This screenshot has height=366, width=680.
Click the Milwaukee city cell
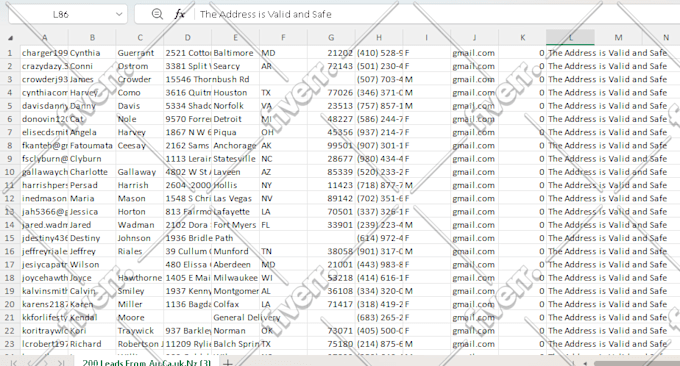235,278
